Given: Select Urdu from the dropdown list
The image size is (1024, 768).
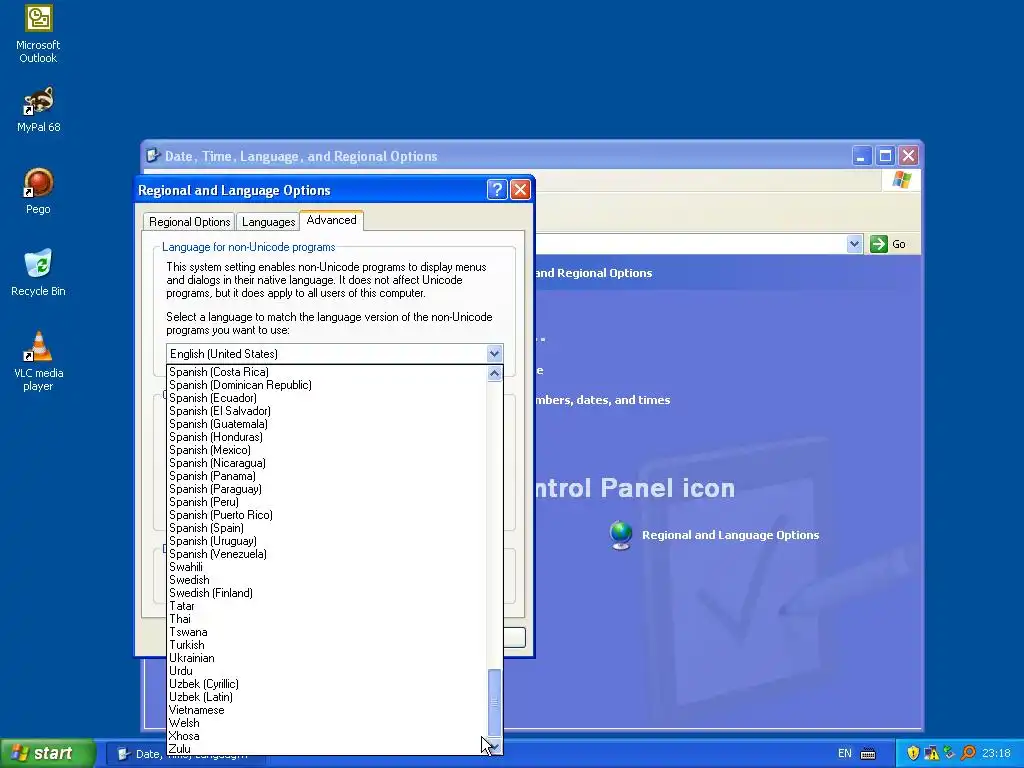Looking at the screenshot, I should (327, 671).
